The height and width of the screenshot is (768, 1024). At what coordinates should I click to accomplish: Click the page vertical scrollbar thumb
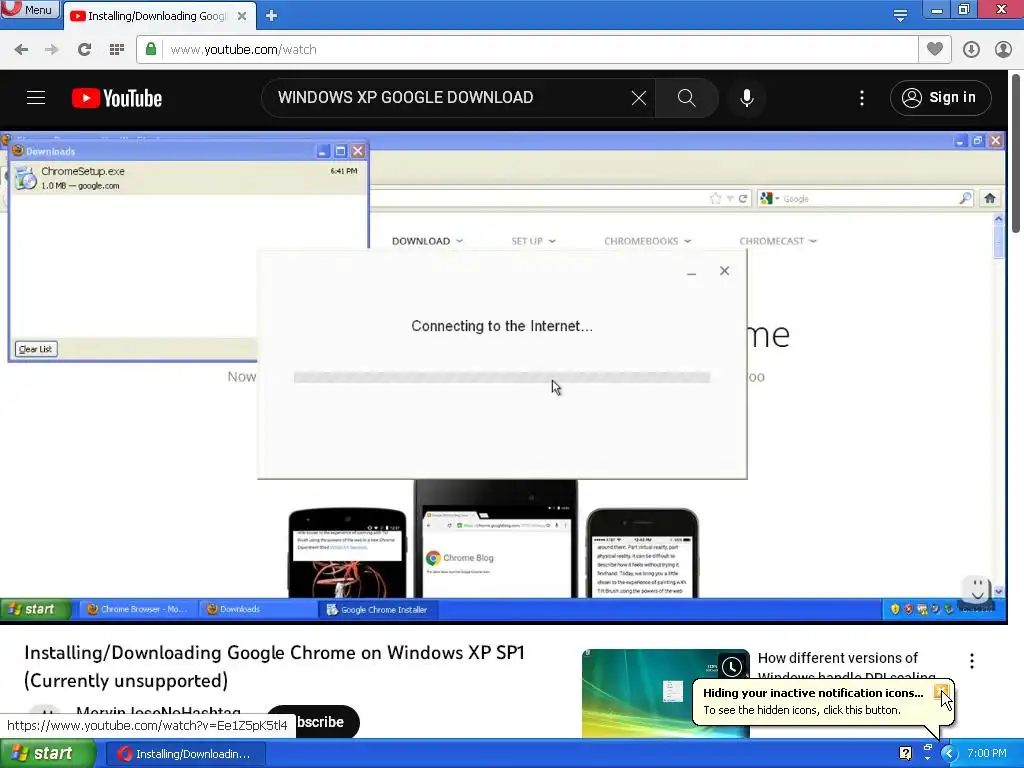tap(1016, 153)
